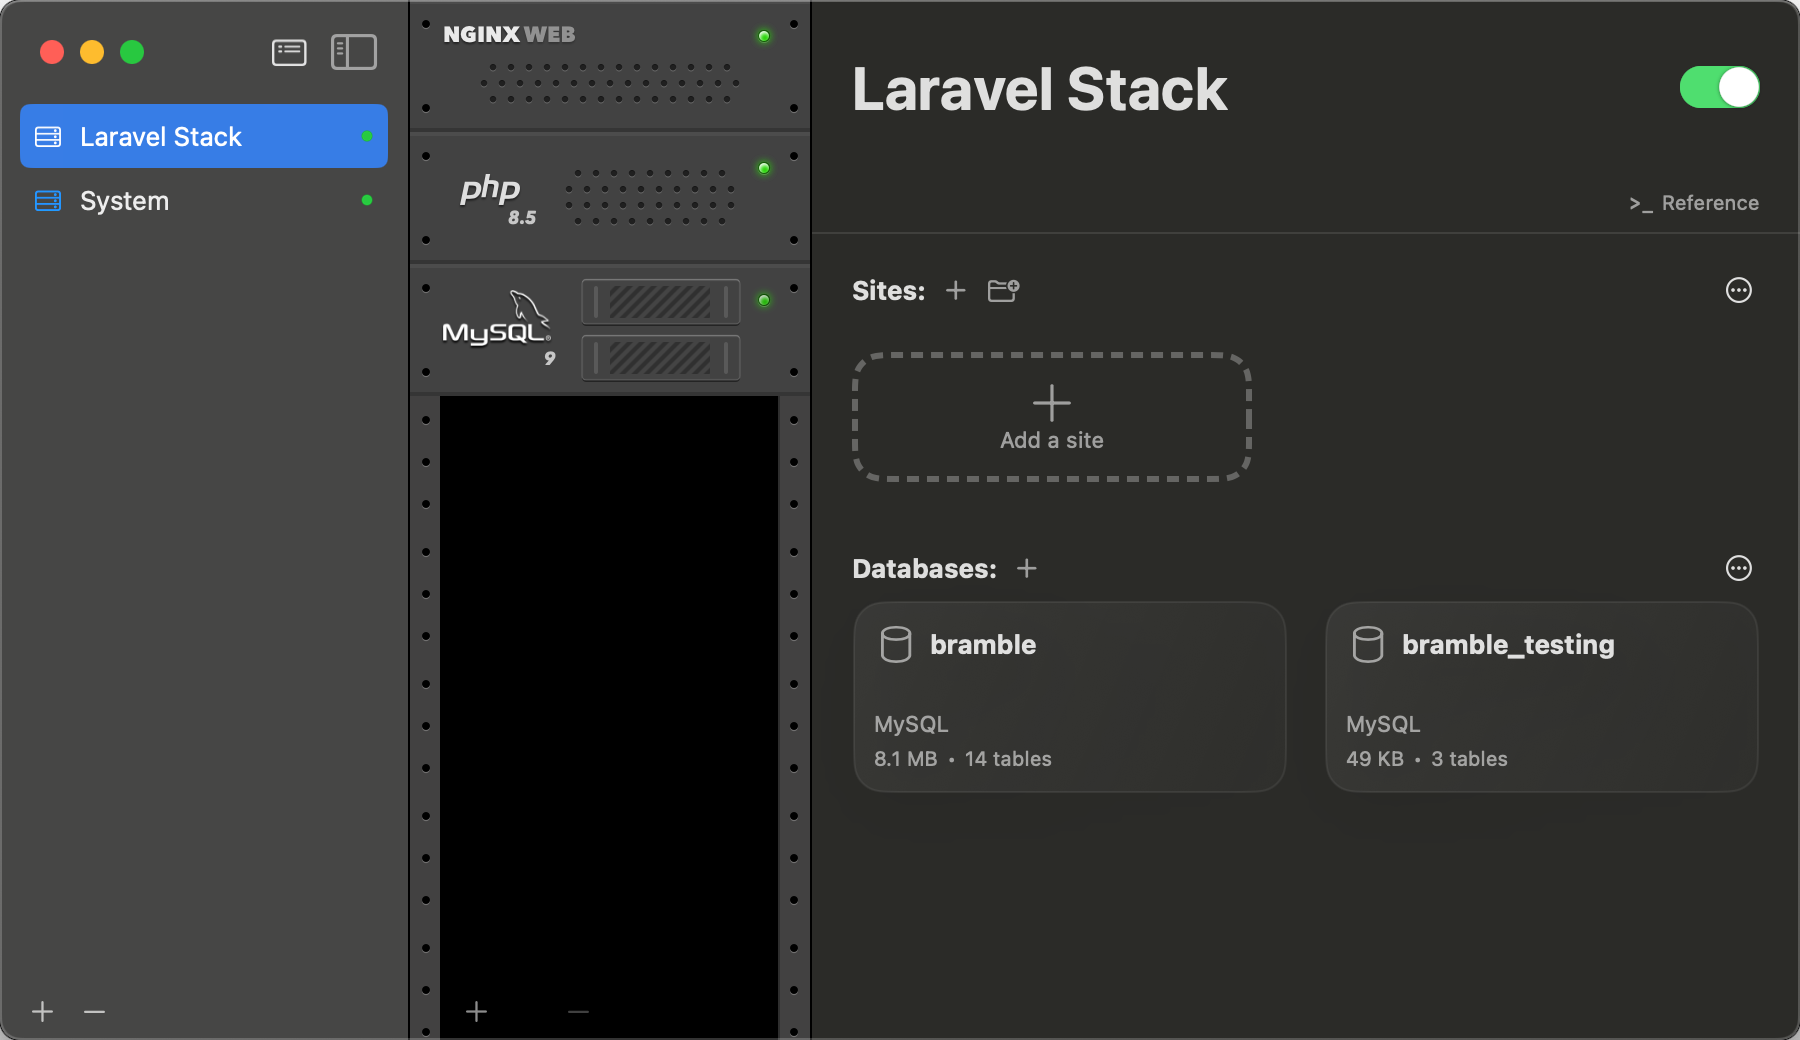
Task: Click the '8.1 MB • 14 tables' text
Action: tap(963, 759)
